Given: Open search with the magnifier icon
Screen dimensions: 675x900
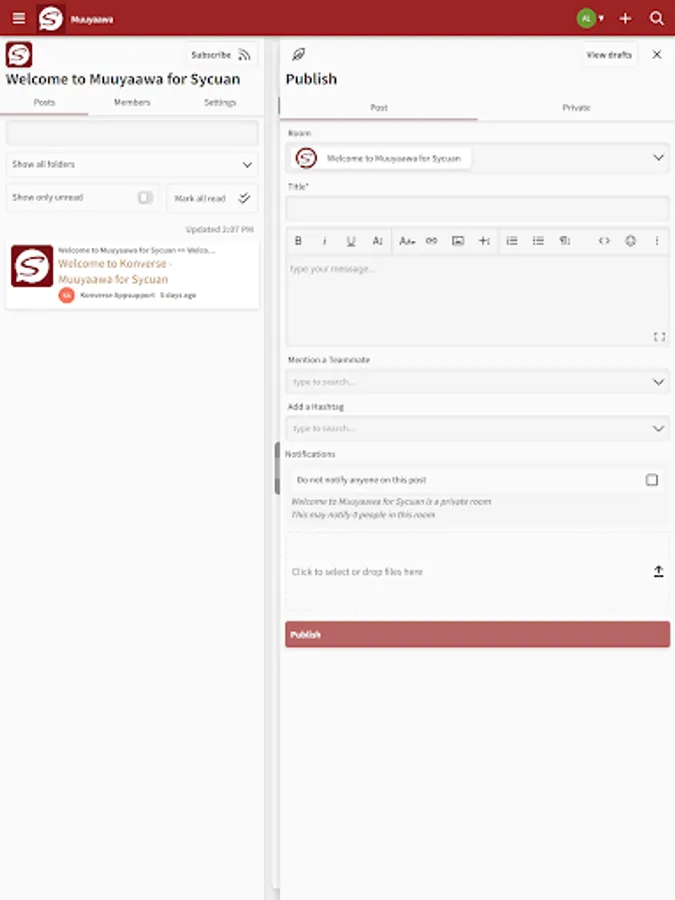Looking at the screenshot, I should pos(657,18).
